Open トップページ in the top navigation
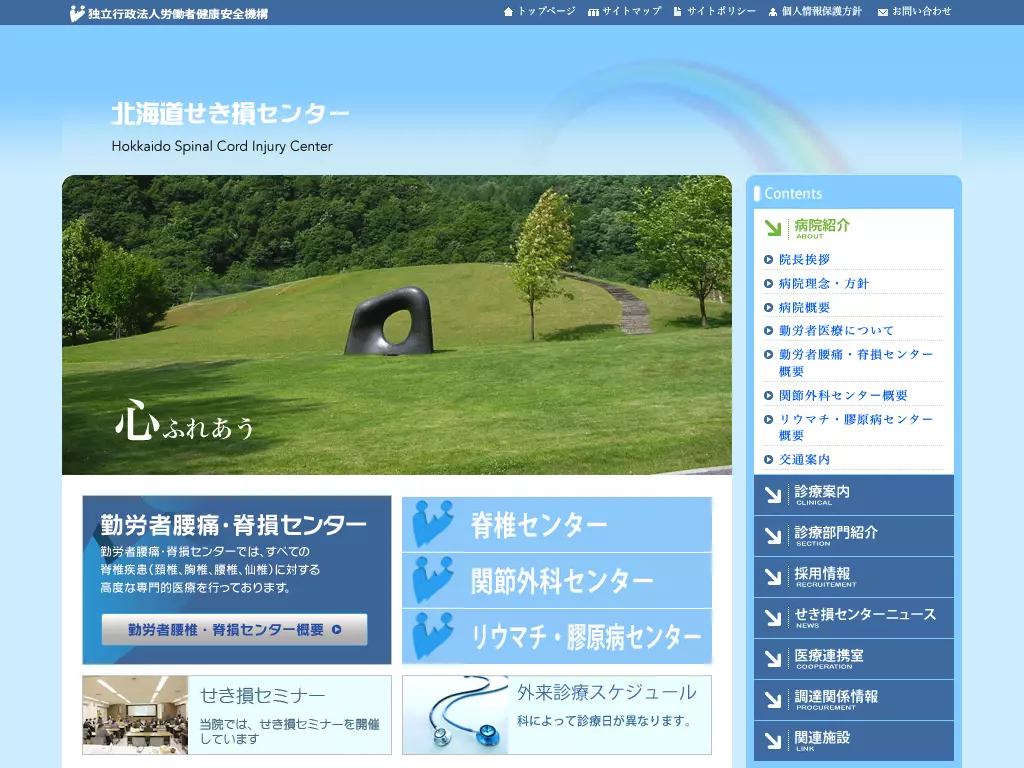 point(547,12)
